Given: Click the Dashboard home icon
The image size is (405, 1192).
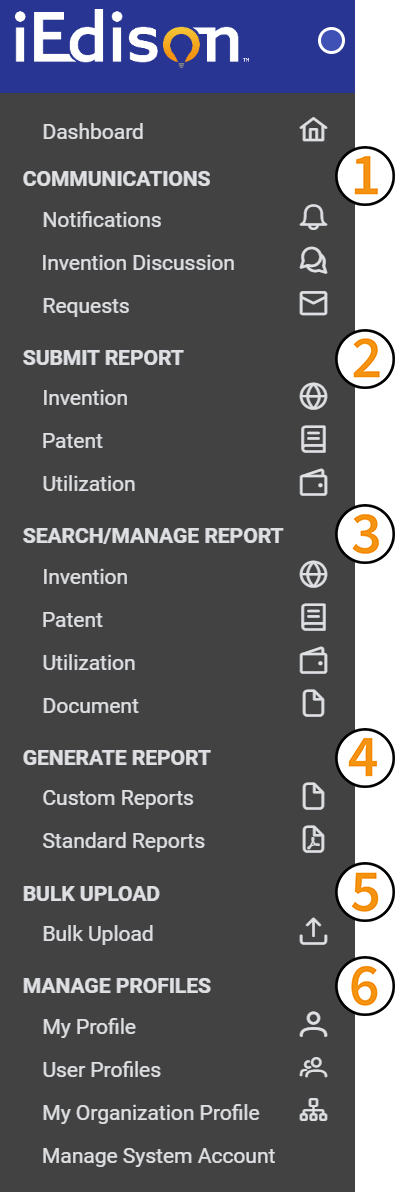Looking at the screenshot, I should coord(313,130).
